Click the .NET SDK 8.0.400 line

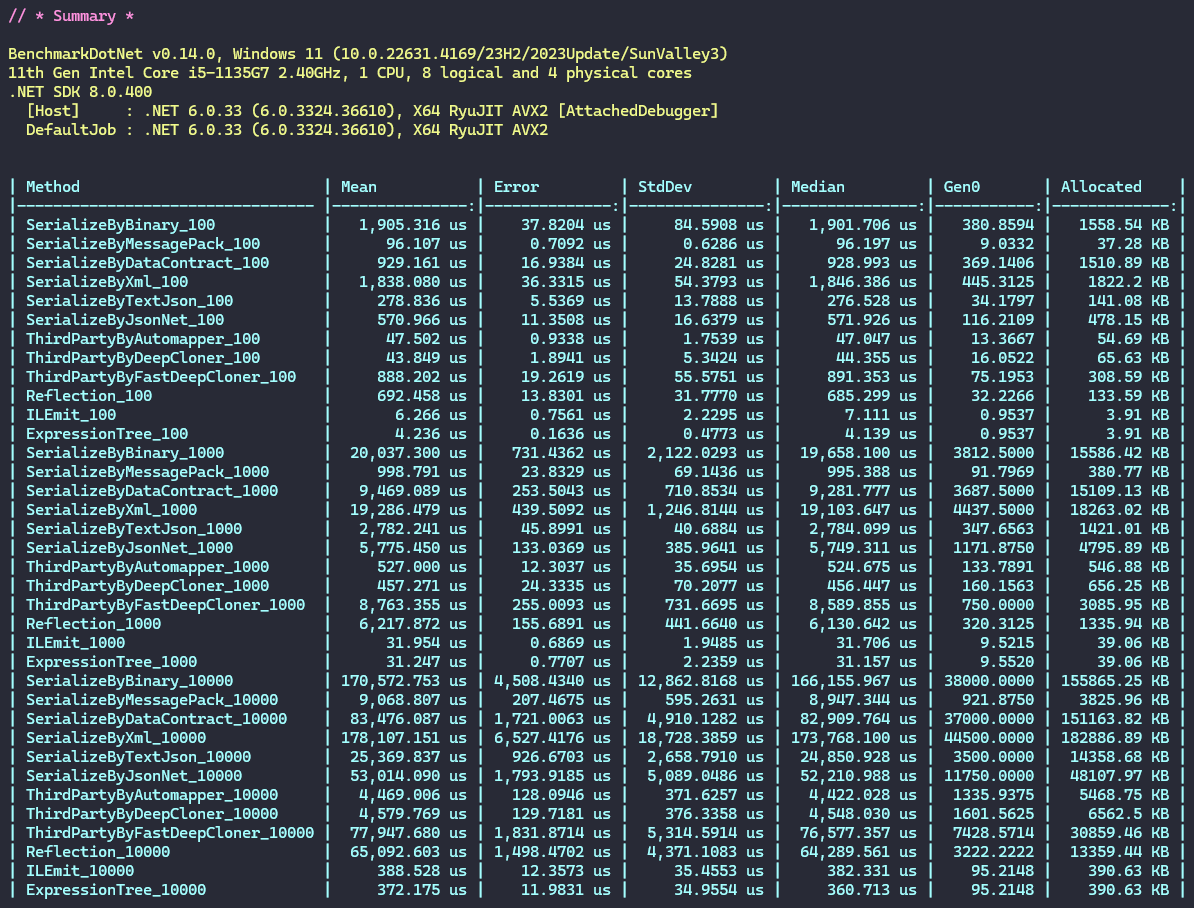[80, 92]
